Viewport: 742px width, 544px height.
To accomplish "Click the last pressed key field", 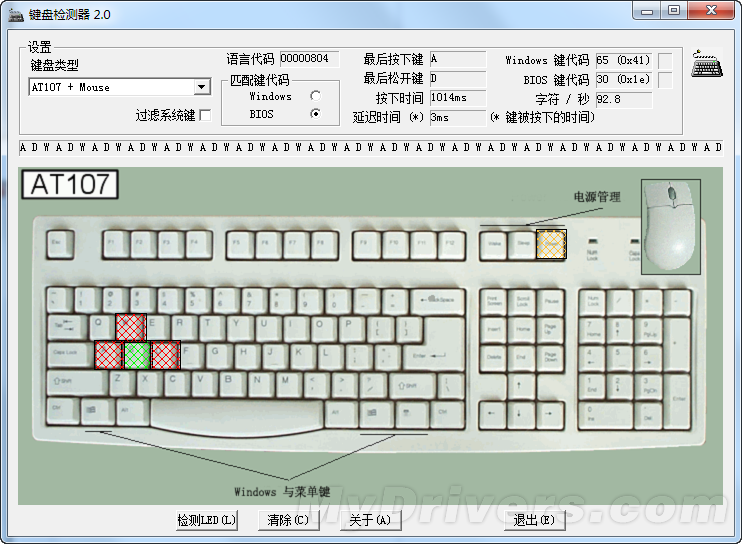I will coord(458,59).
